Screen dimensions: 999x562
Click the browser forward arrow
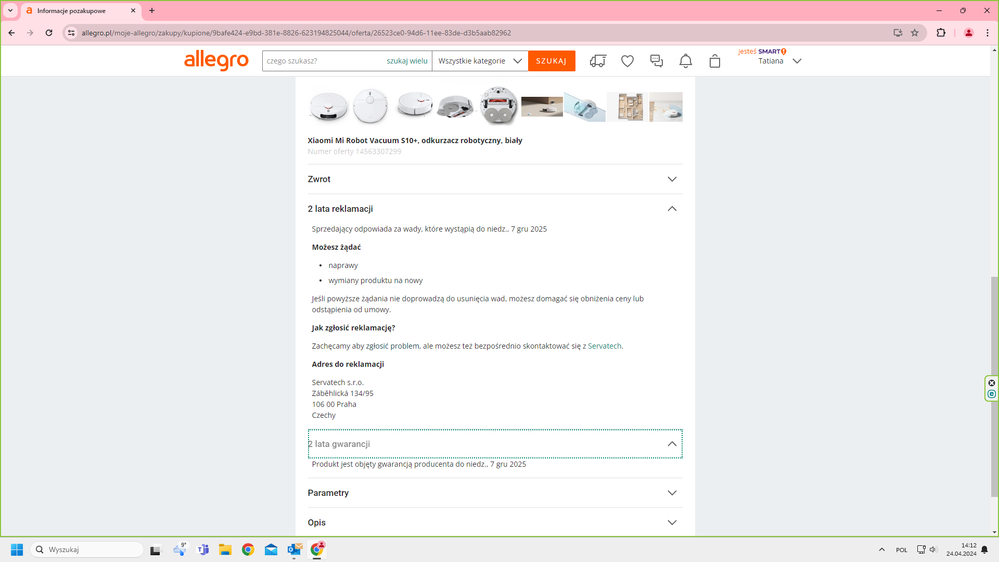[29, 32]
